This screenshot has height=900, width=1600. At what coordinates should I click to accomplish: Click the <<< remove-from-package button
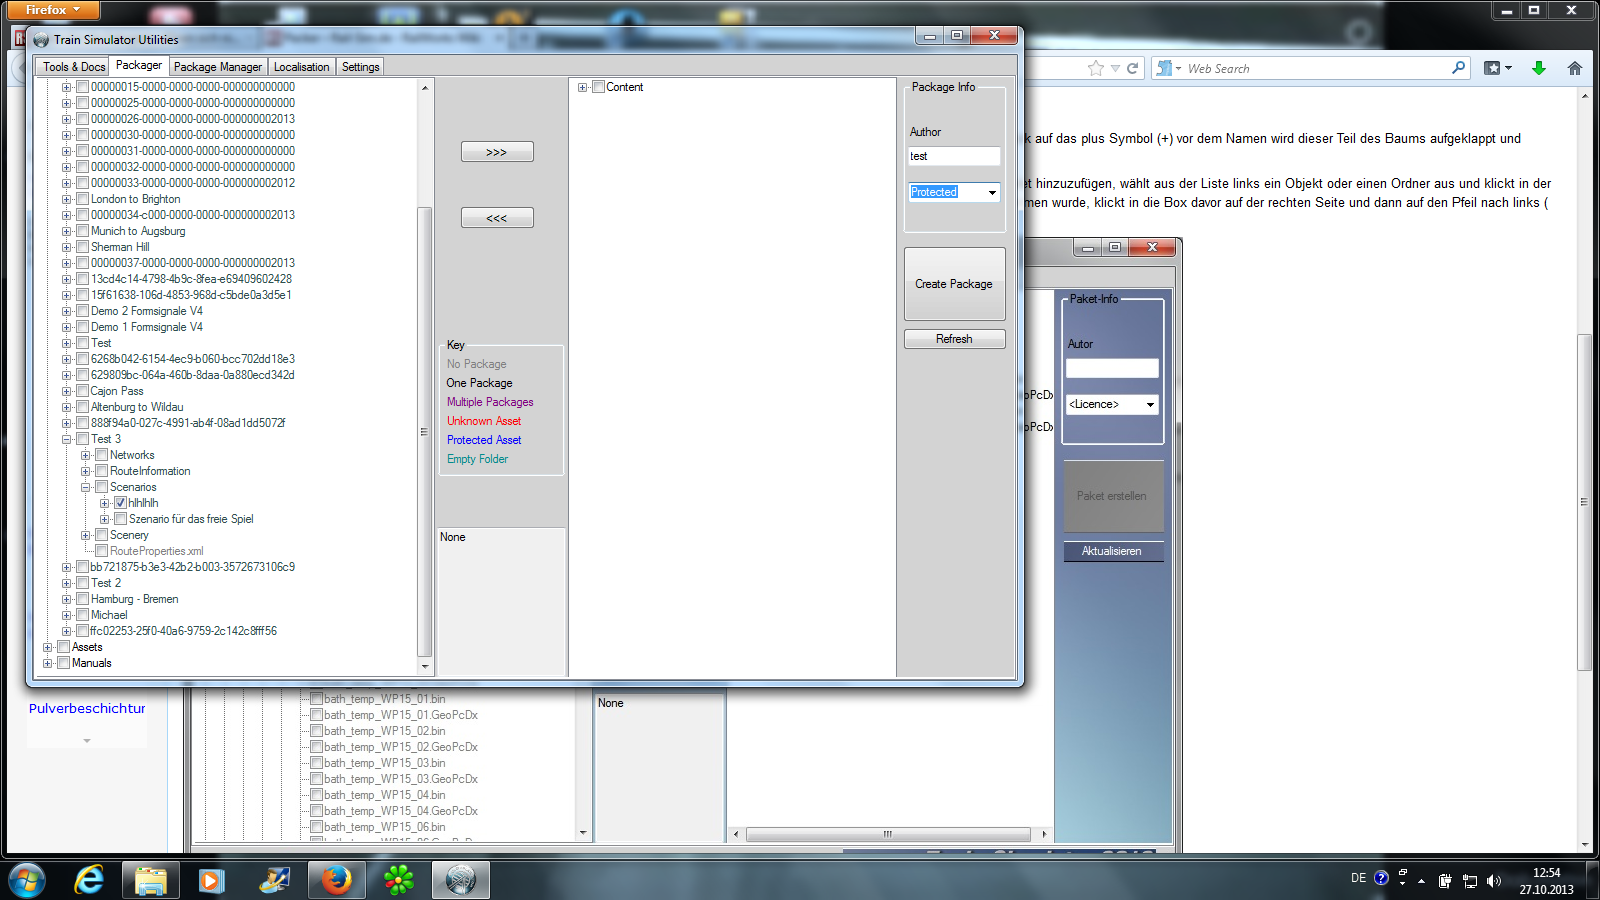tap(497, 218)
